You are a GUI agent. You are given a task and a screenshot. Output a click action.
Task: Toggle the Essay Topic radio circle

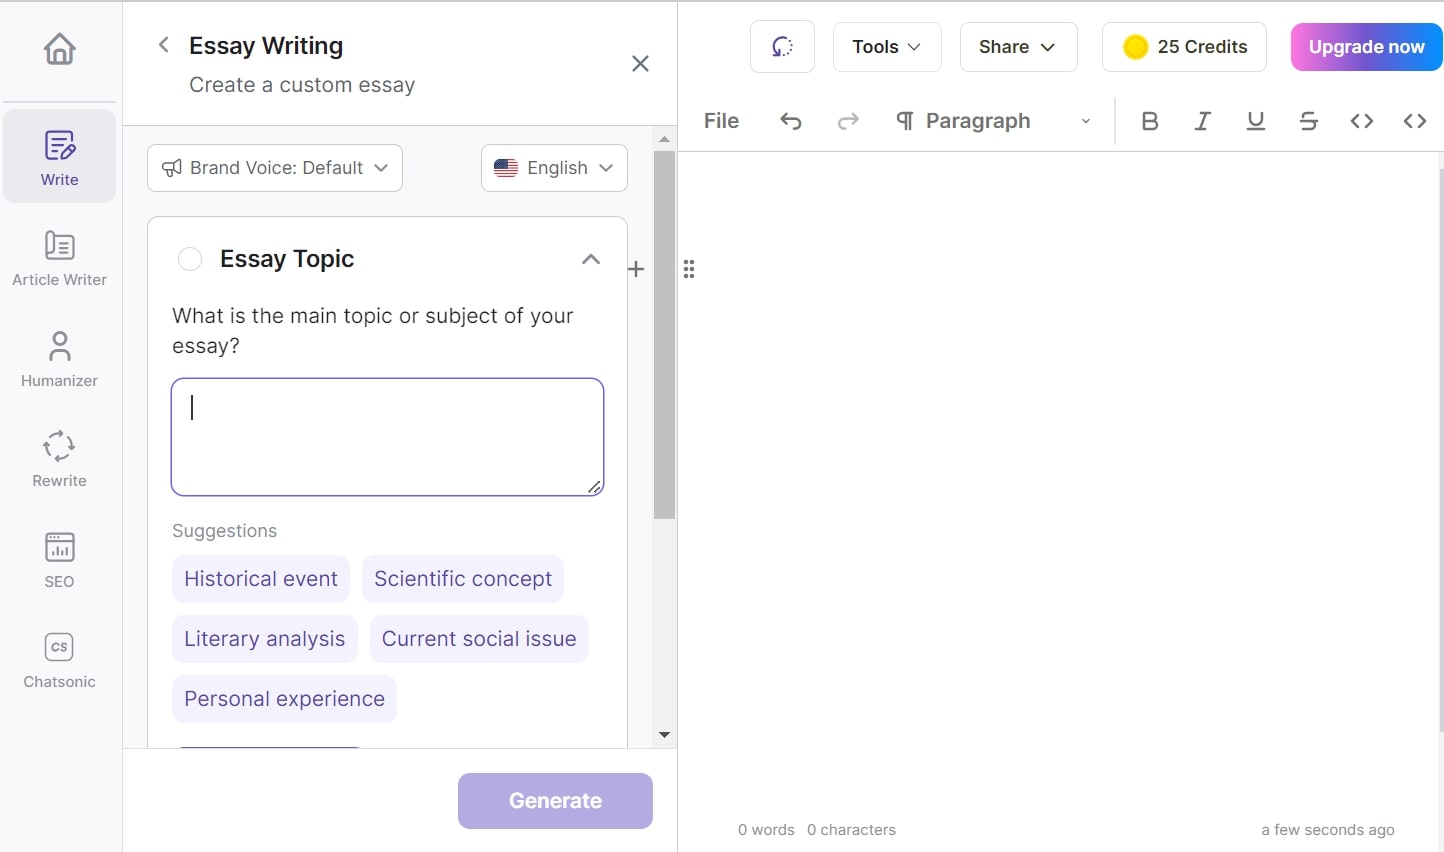(190, 259)
